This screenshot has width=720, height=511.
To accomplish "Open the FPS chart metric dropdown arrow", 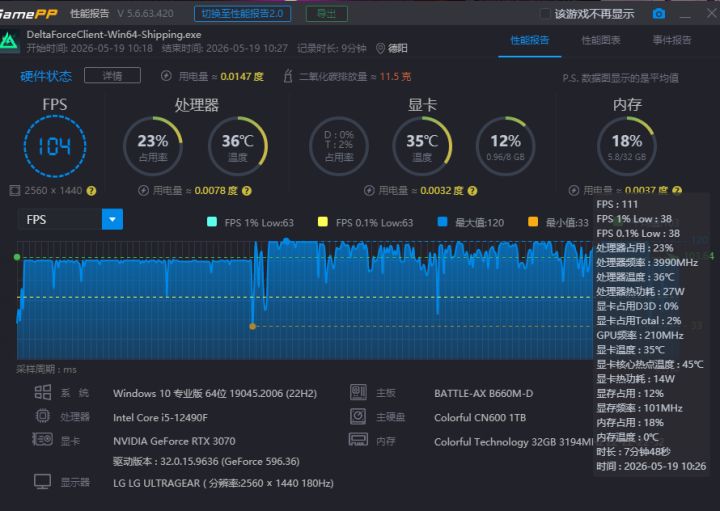I will pyautogui.click(x=112, y=219).
